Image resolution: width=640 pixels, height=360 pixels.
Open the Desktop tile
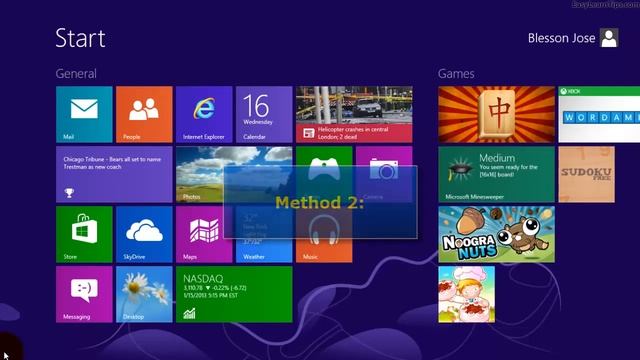(x=144, y=294)
